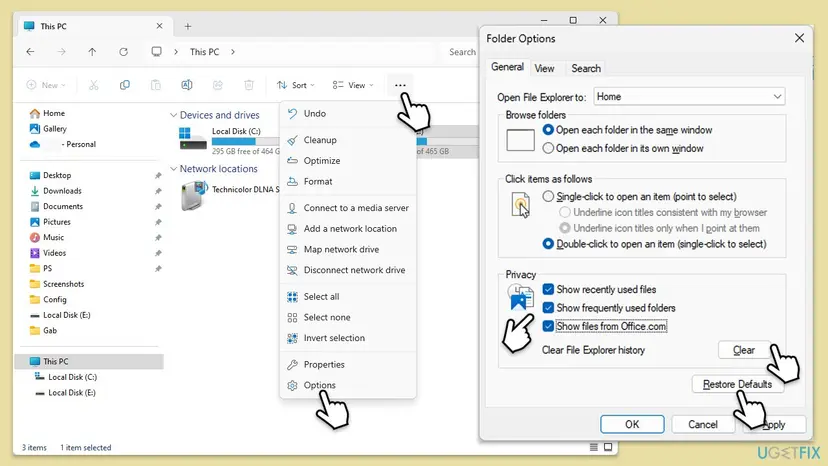
Task: Uncheck Show files from Office.com
Action: 548,326
